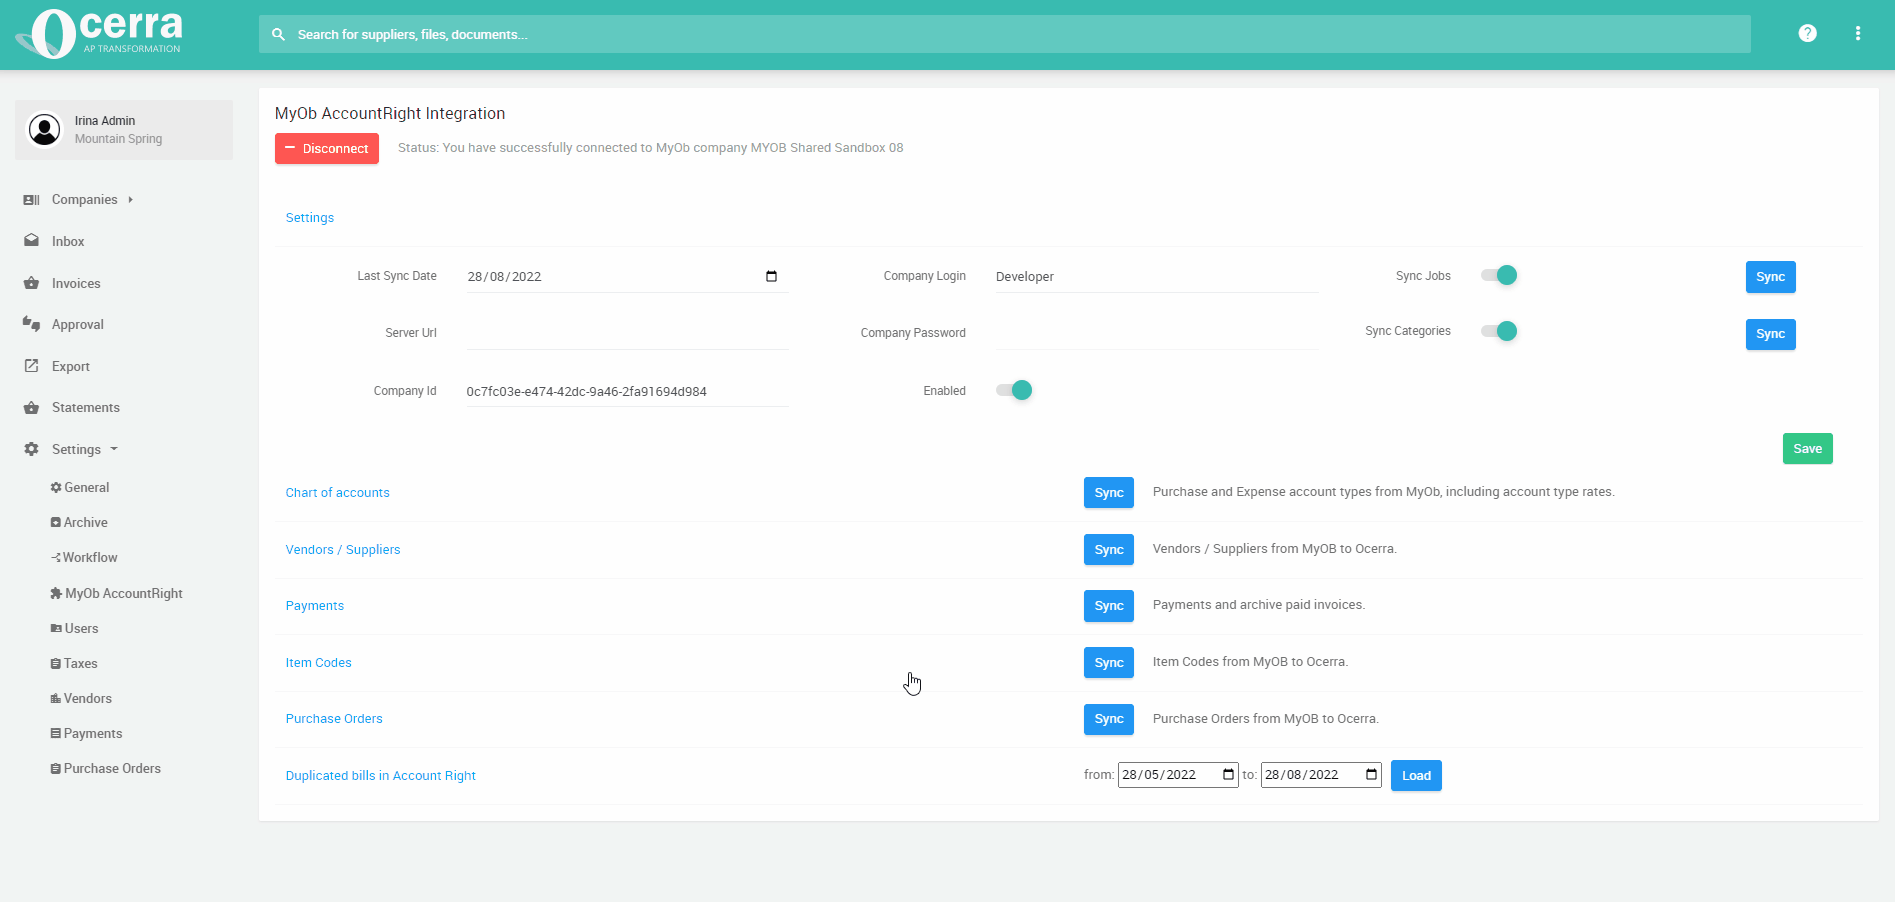Click the Export arrow icon
The height and width of the screenshot is (902, 1895).
[31, 366]
